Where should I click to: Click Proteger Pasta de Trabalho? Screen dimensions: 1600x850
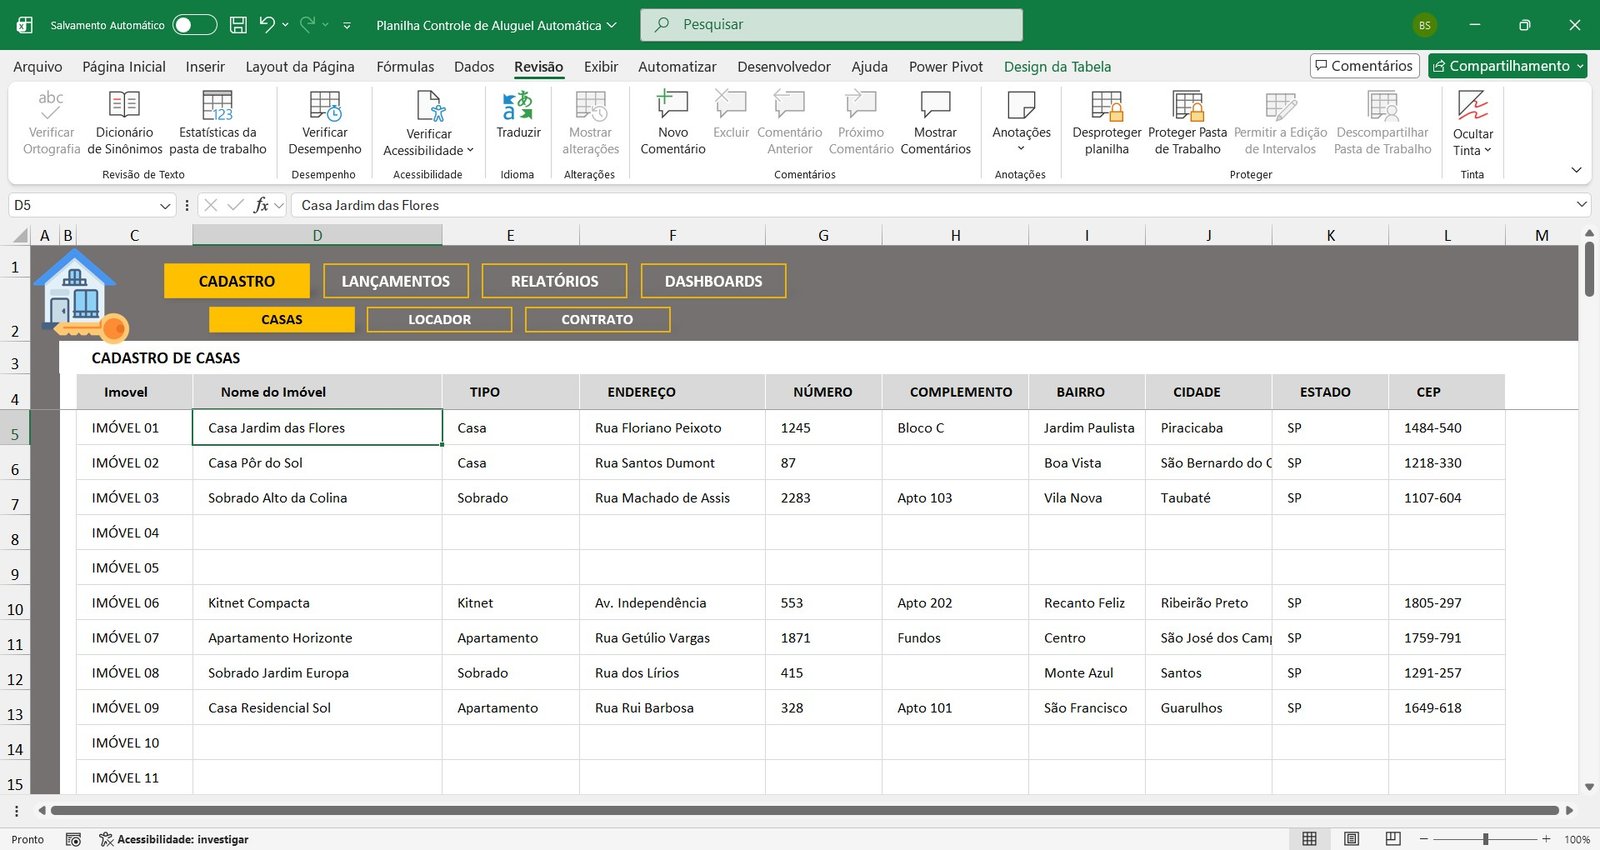click(x=1188, y=122)
